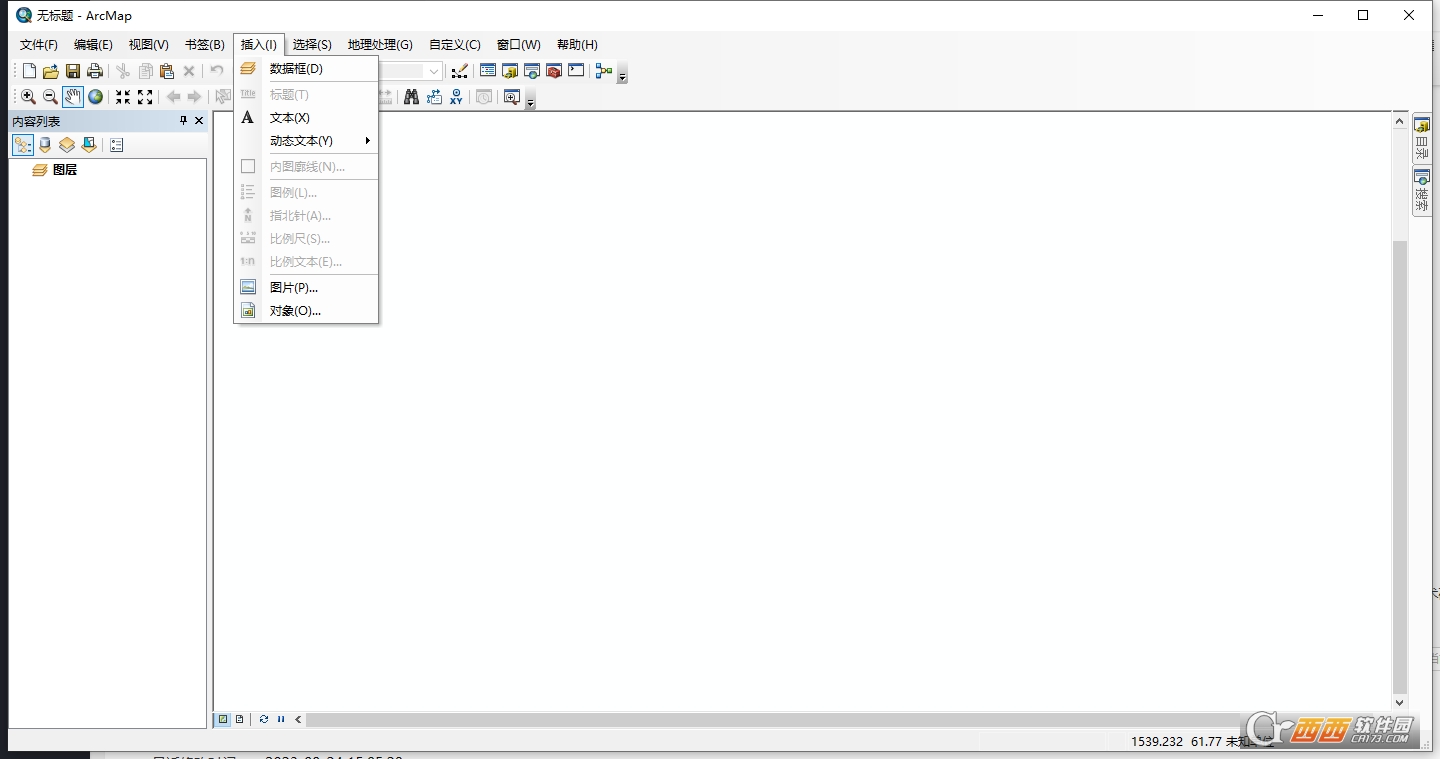
Task: Choose 图片(P)... from Insert menu
Action: coord(306,287)
